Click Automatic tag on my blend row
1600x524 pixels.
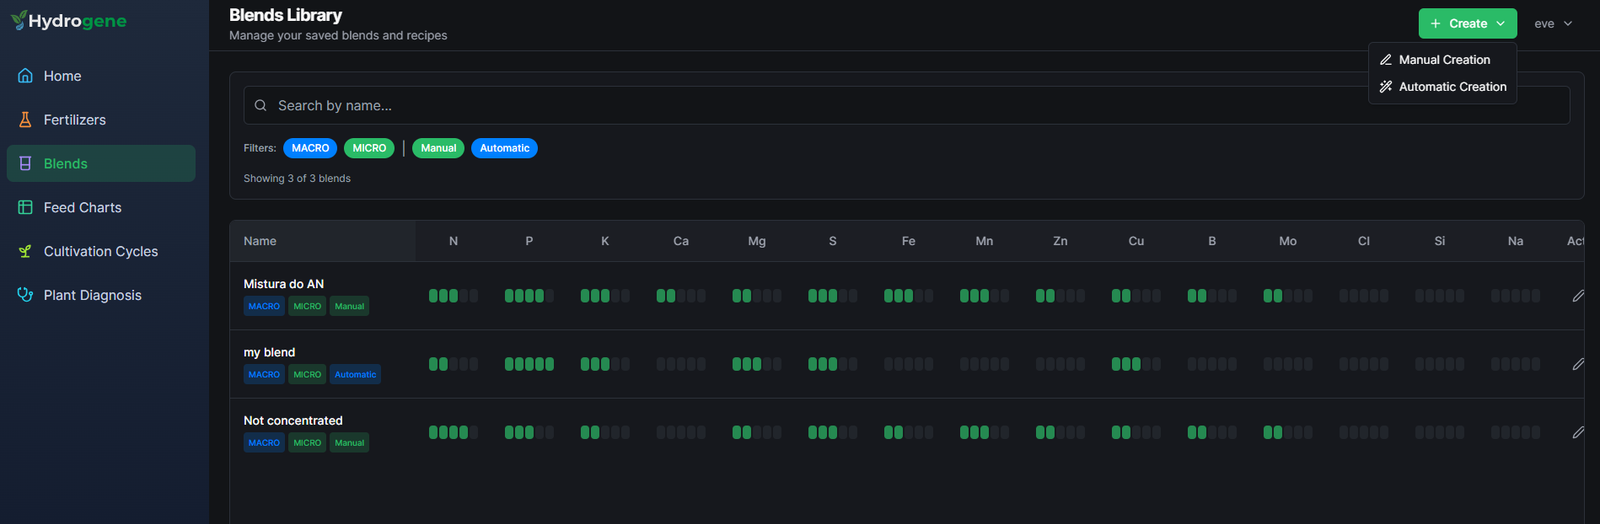(x=355, y=375)
